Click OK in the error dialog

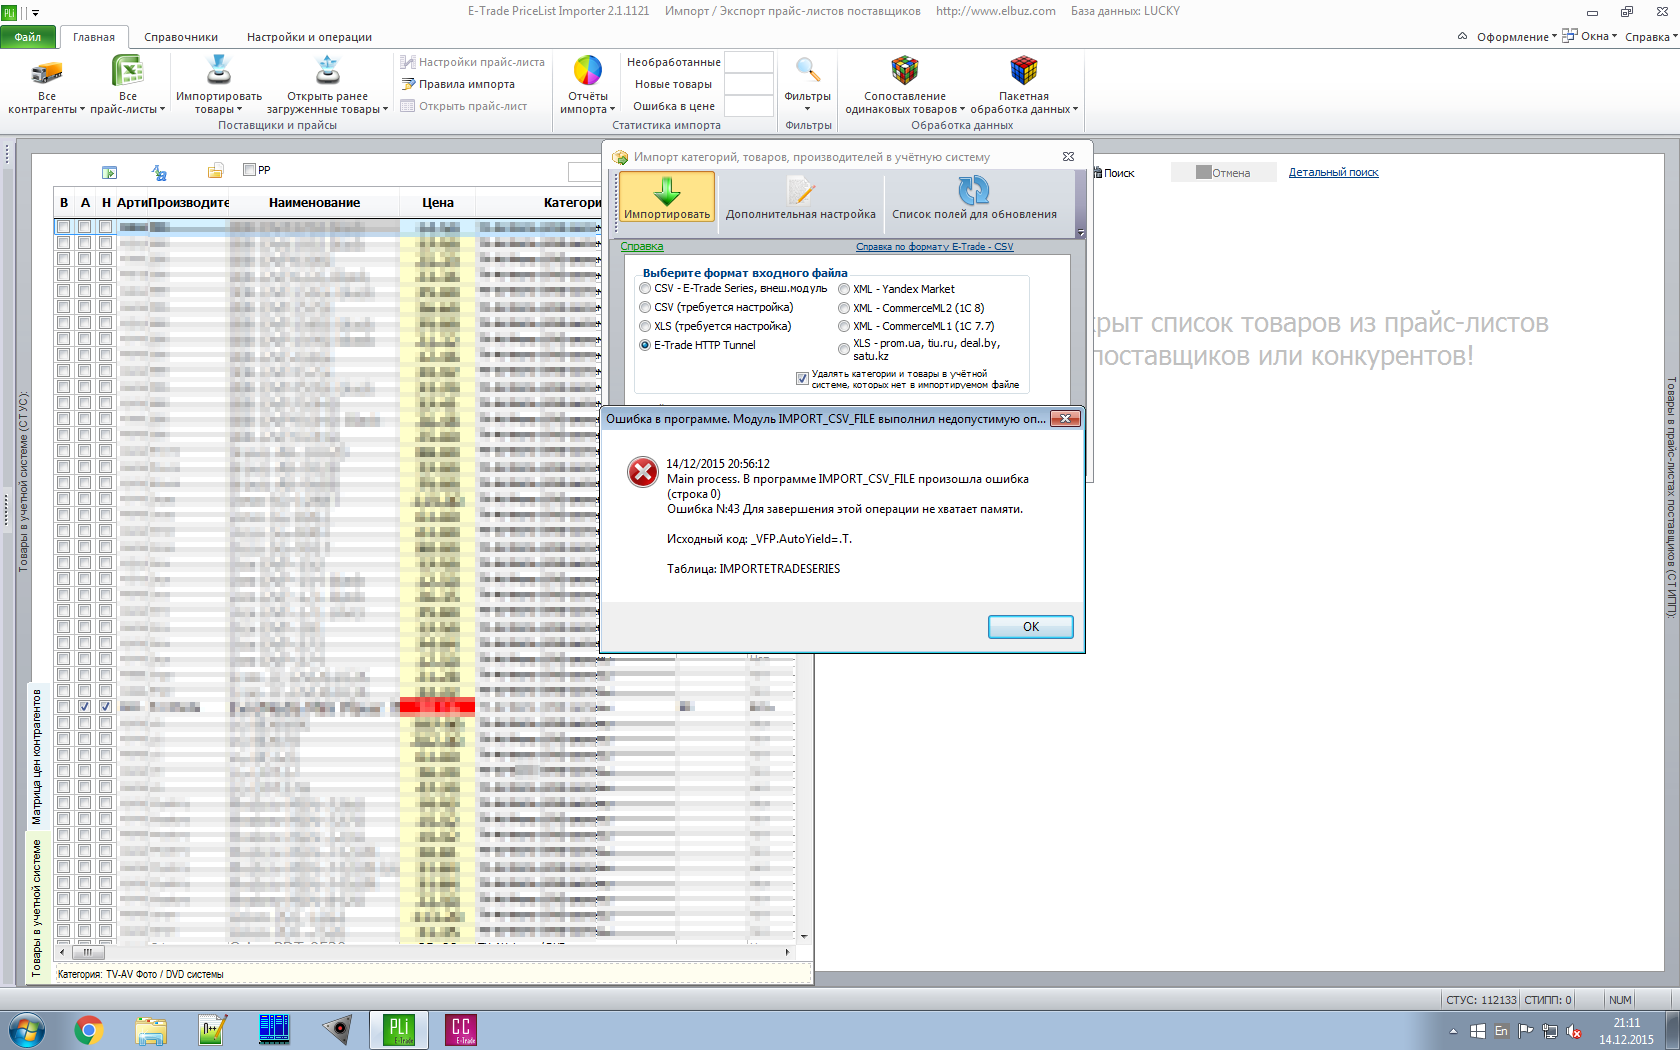[x=1031, y=627]
